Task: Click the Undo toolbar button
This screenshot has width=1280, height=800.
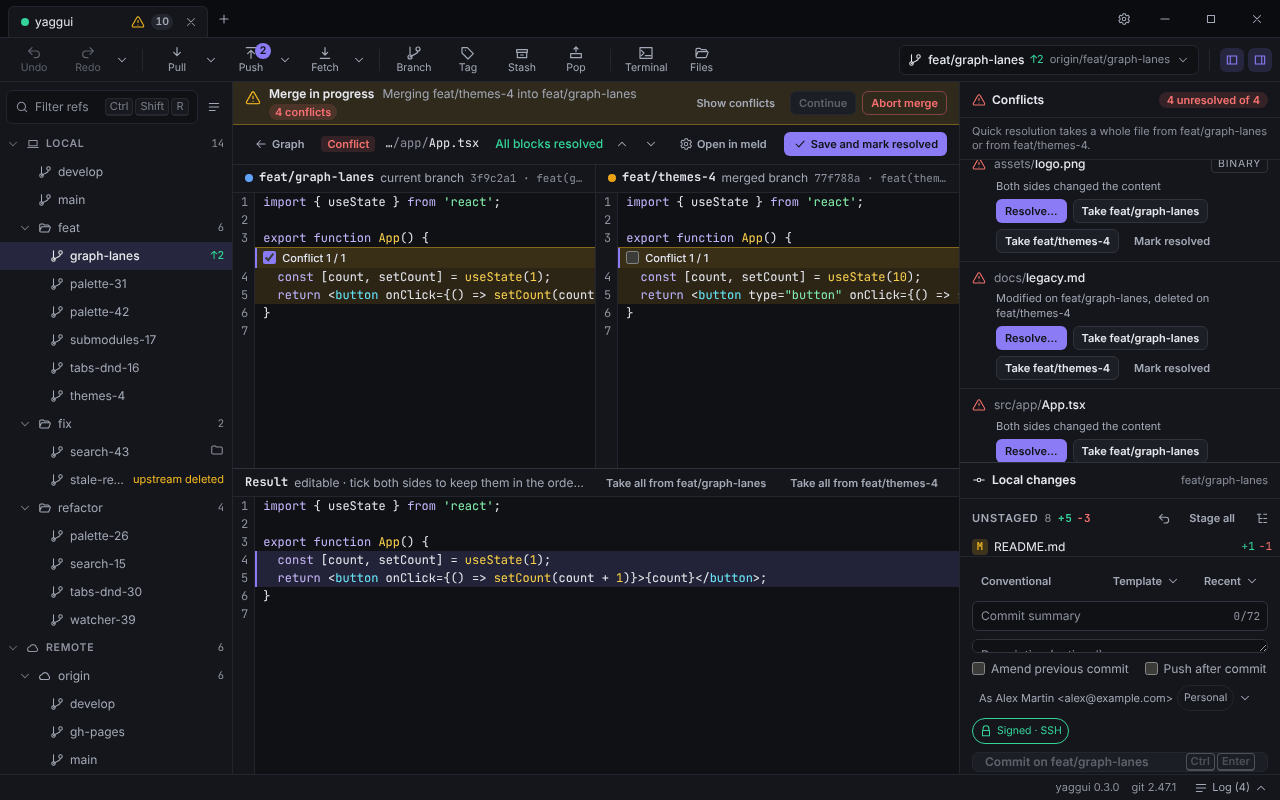Action: pos(34,59)
